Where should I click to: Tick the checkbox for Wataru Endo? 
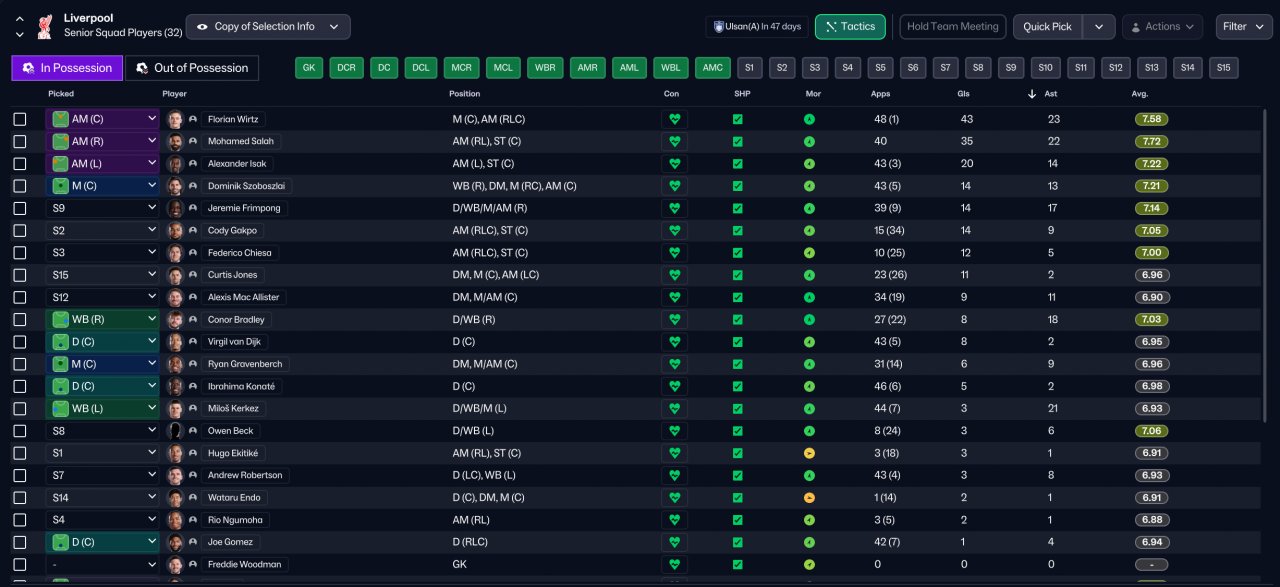20,498
